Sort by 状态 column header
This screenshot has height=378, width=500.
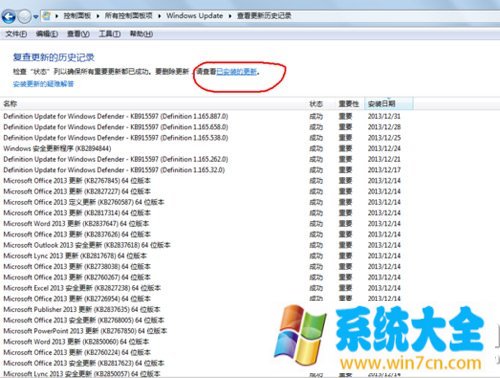[316, 104]
